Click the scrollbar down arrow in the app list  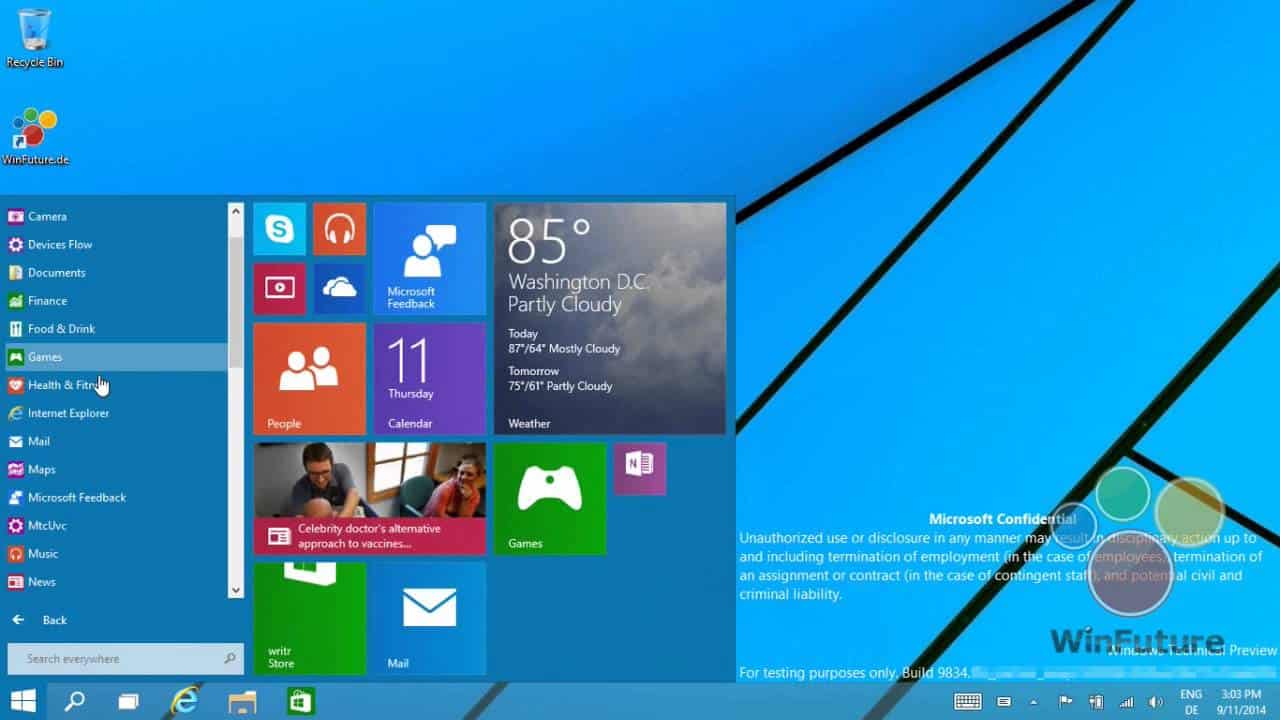coord(235,591)
